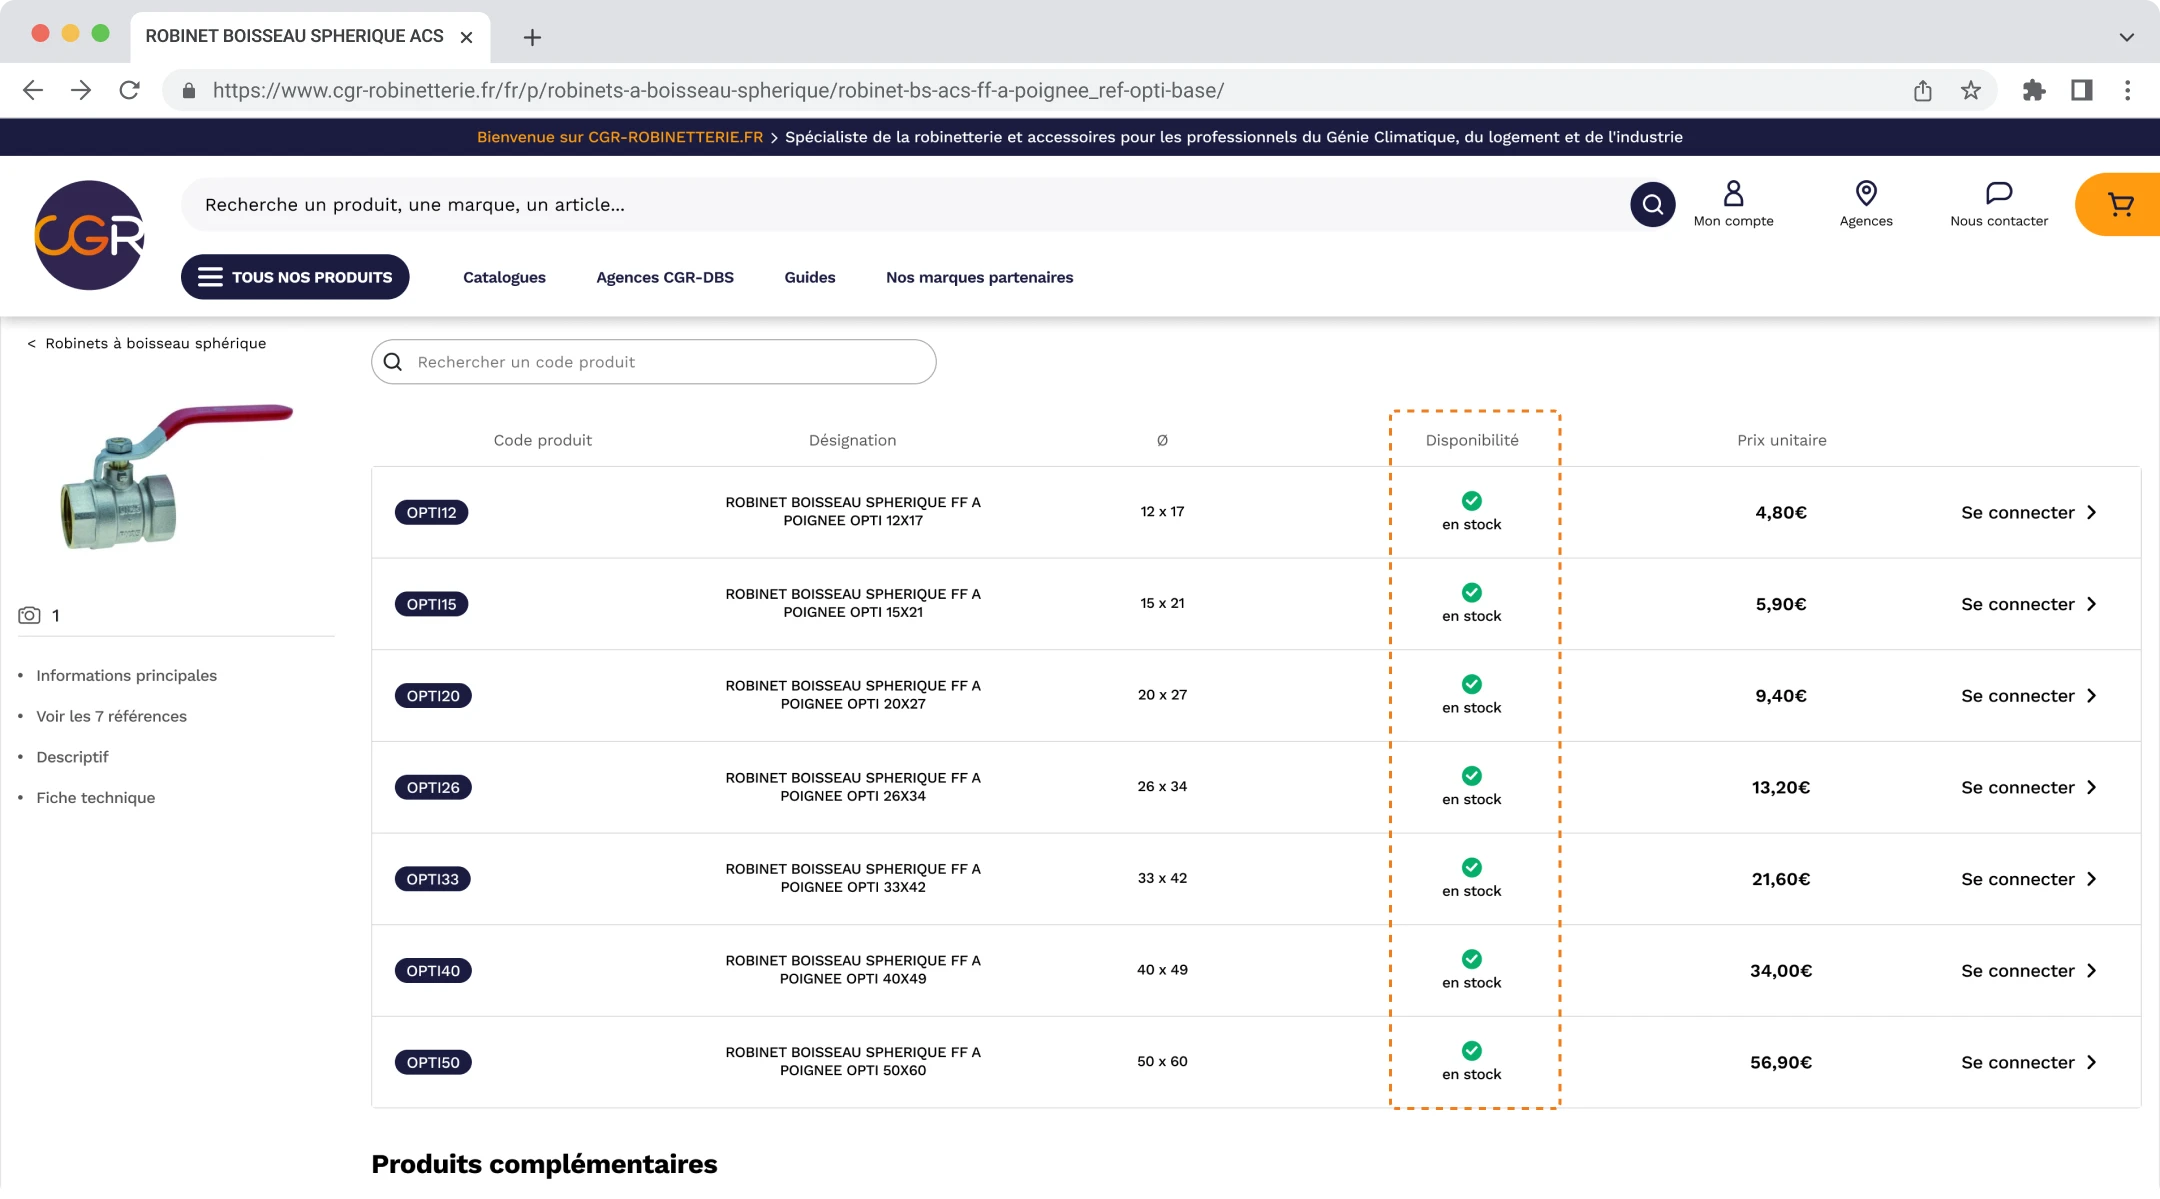
Task: Click the OPTI20 product code badge
Action: click(433, 696)
